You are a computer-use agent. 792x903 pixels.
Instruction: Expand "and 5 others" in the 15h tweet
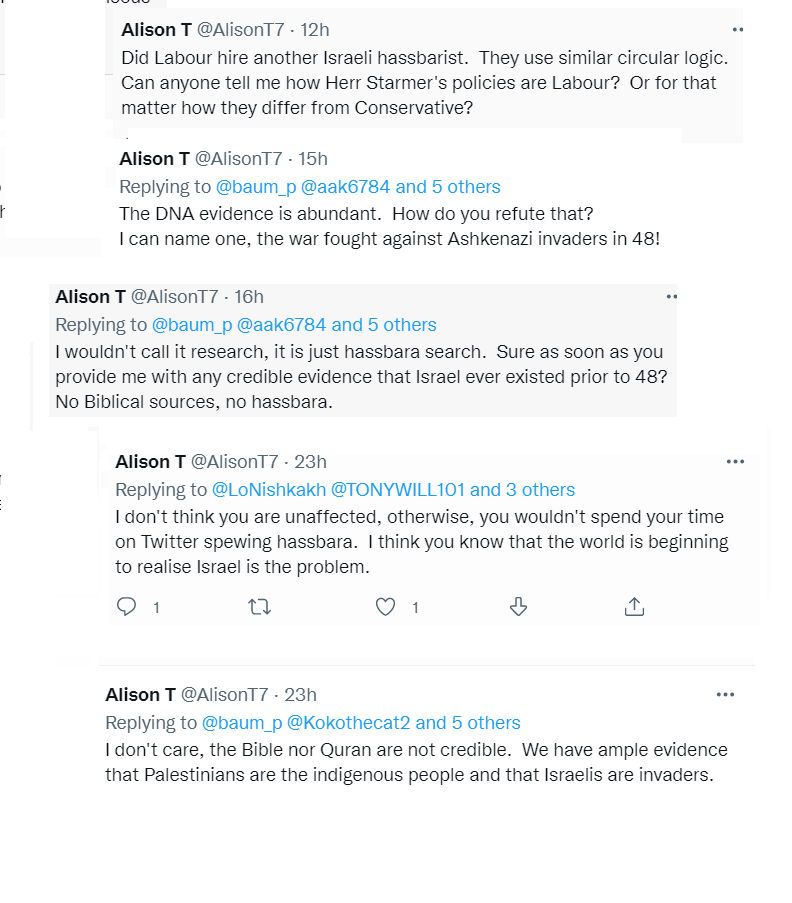448,187
